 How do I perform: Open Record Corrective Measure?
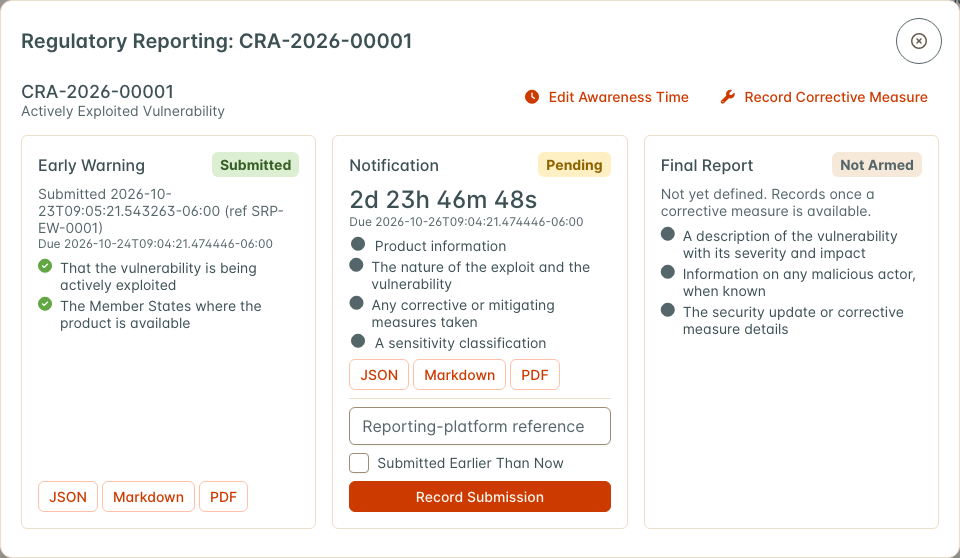tap(823, 97)
